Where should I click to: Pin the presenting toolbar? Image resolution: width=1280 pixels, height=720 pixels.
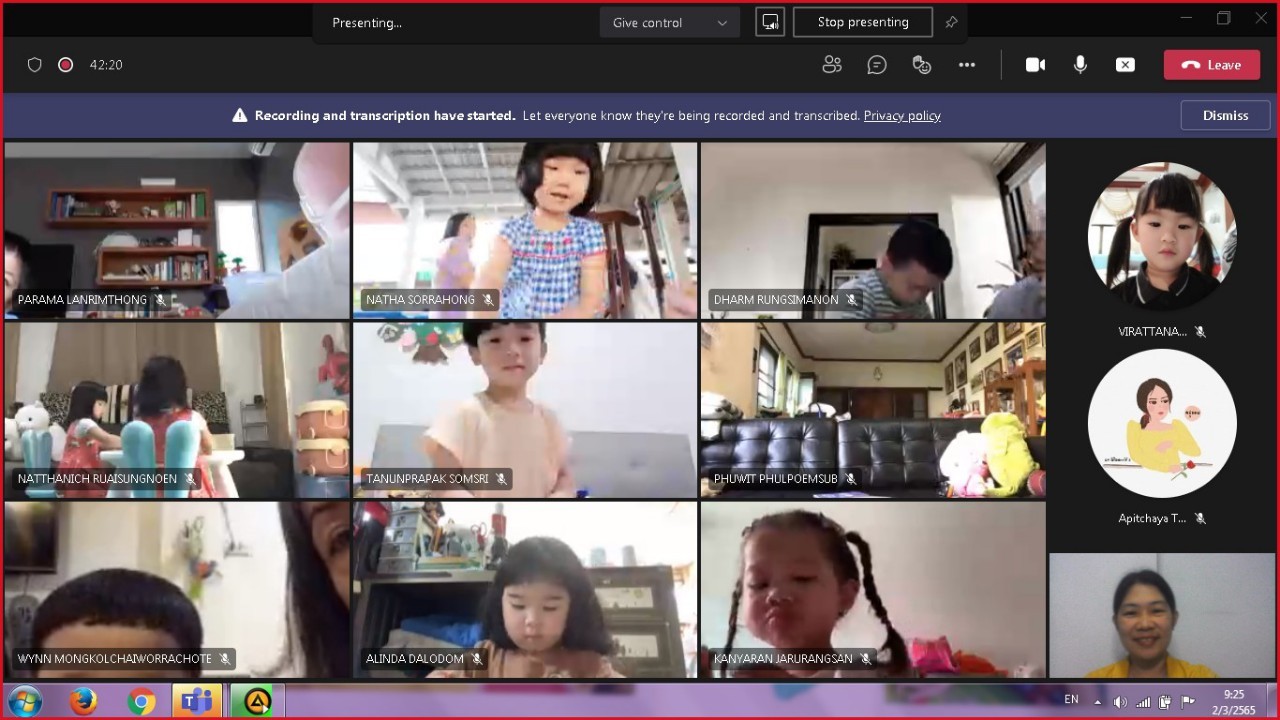951,22
